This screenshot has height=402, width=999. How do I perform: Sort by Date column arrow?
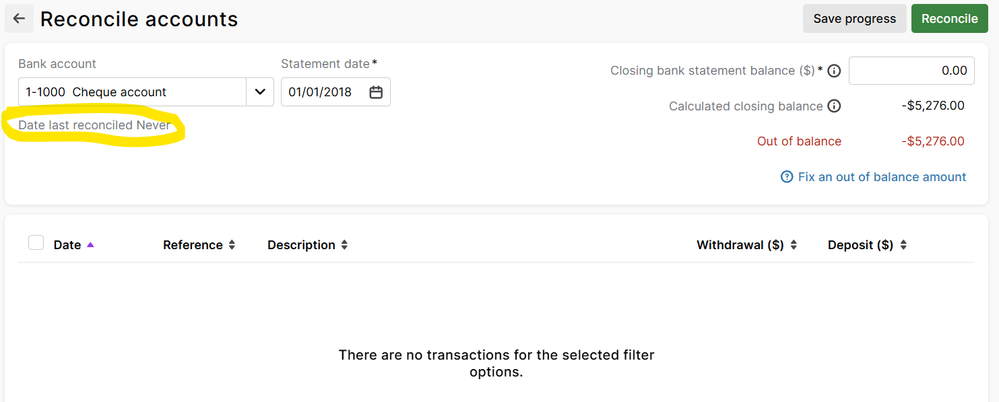[x=91, y=245]
